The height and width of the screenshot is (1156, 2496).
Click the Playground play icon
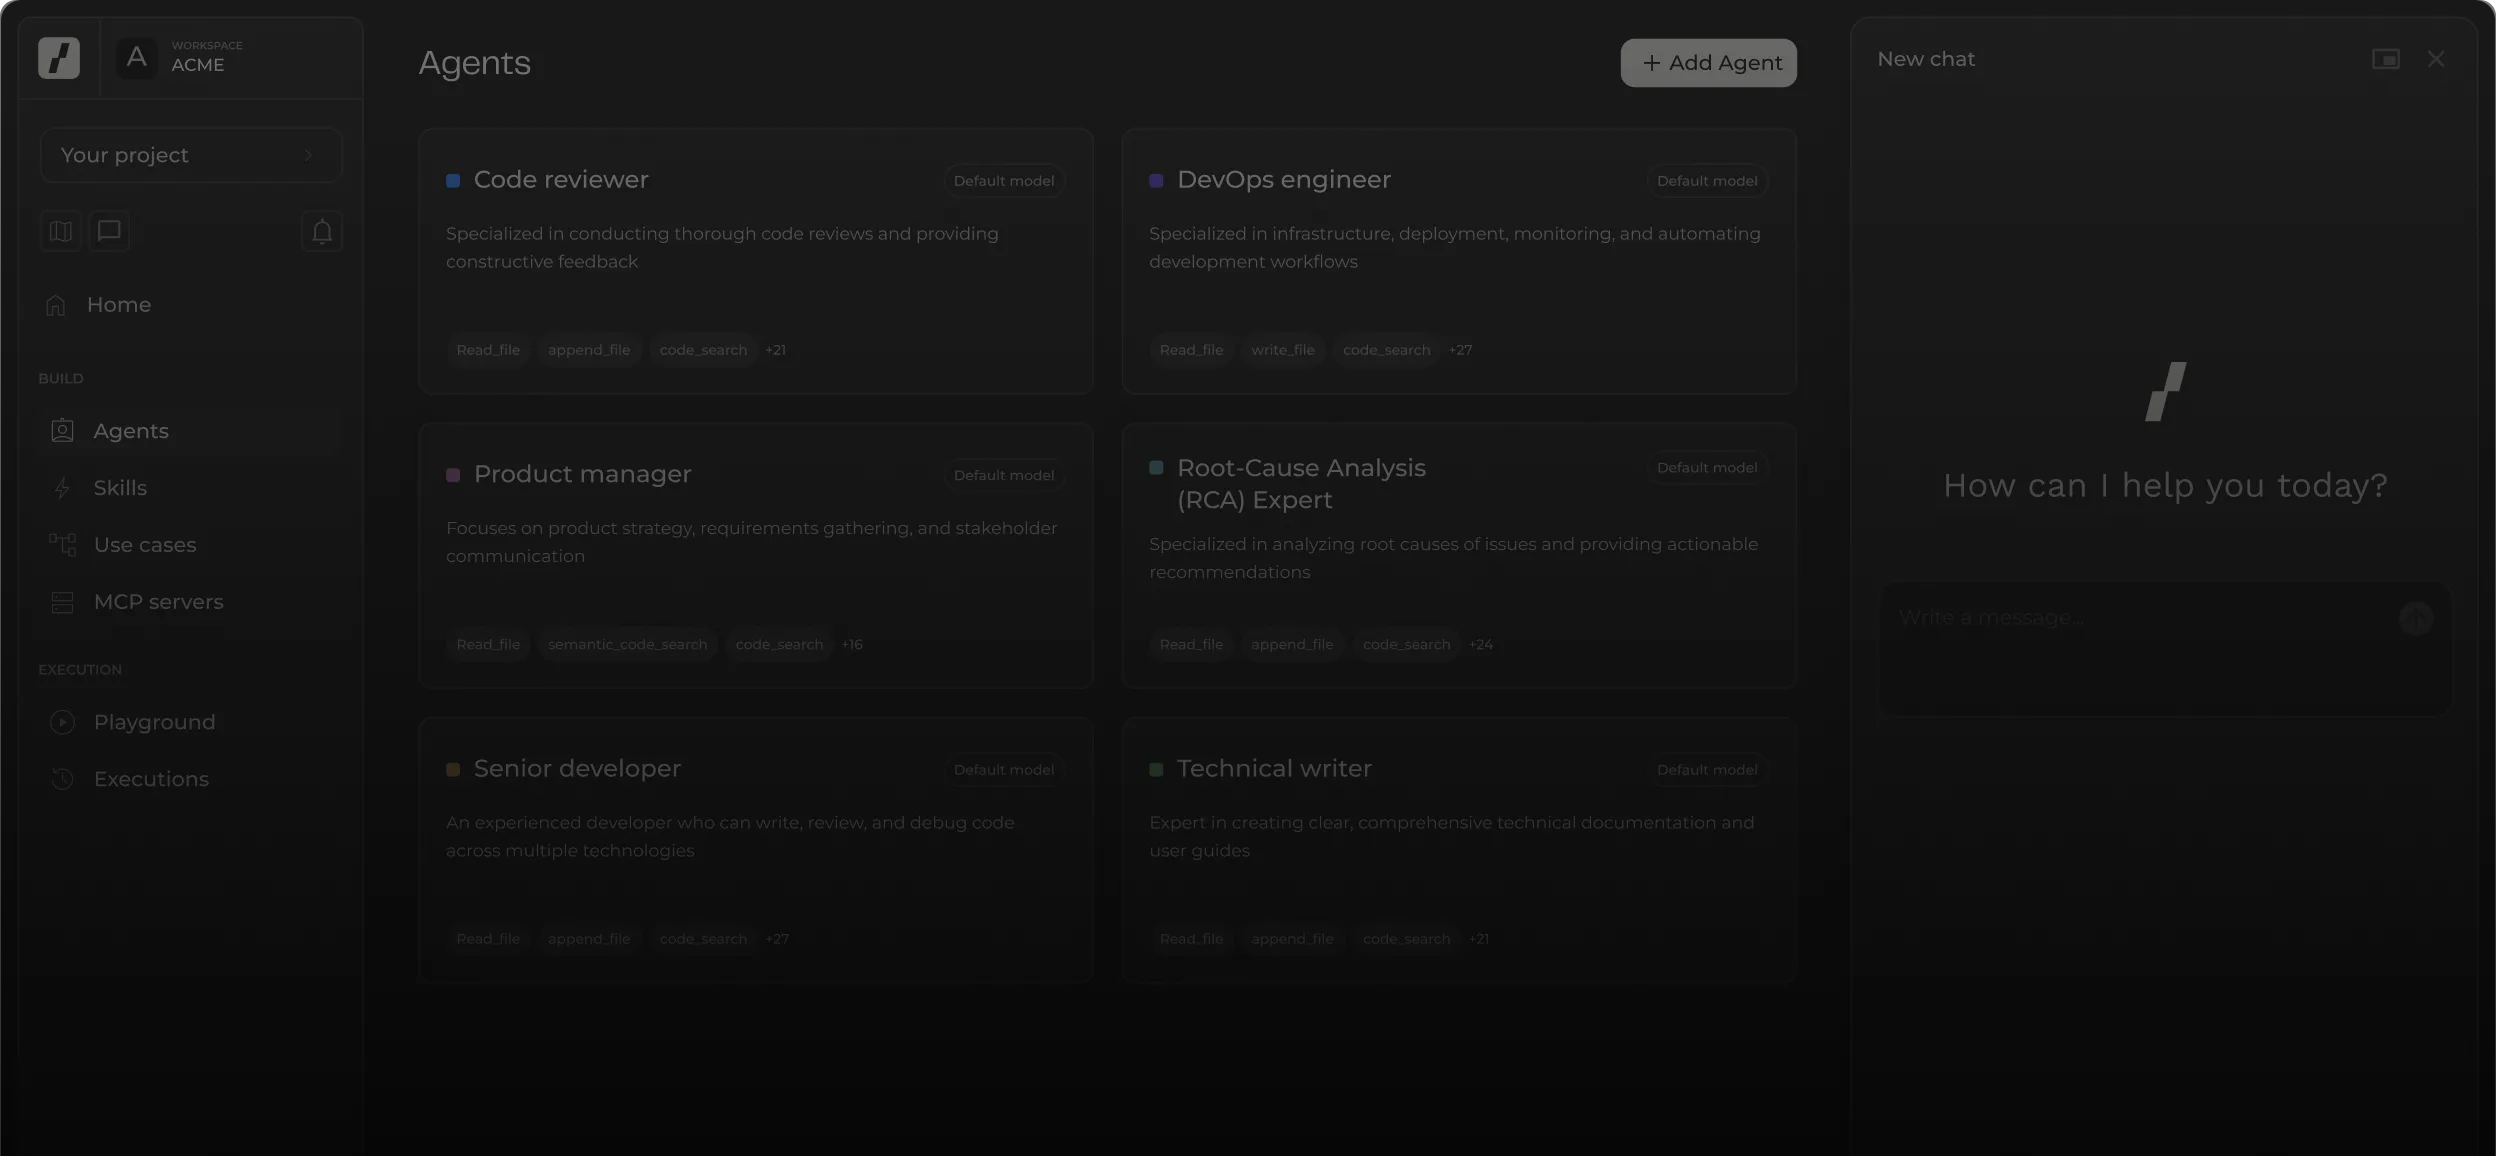pos(62,722)
